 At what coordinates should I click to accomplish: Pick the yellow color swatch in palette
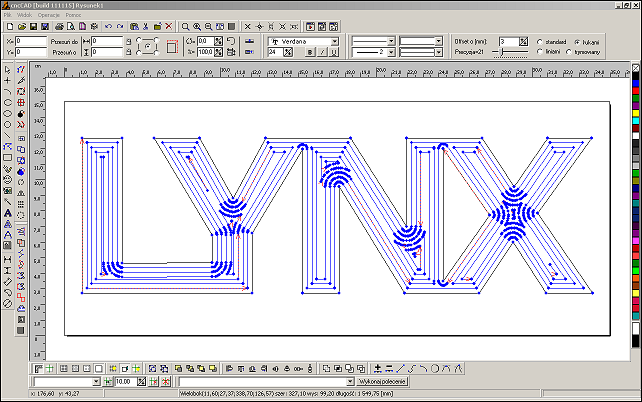point(635,113)
